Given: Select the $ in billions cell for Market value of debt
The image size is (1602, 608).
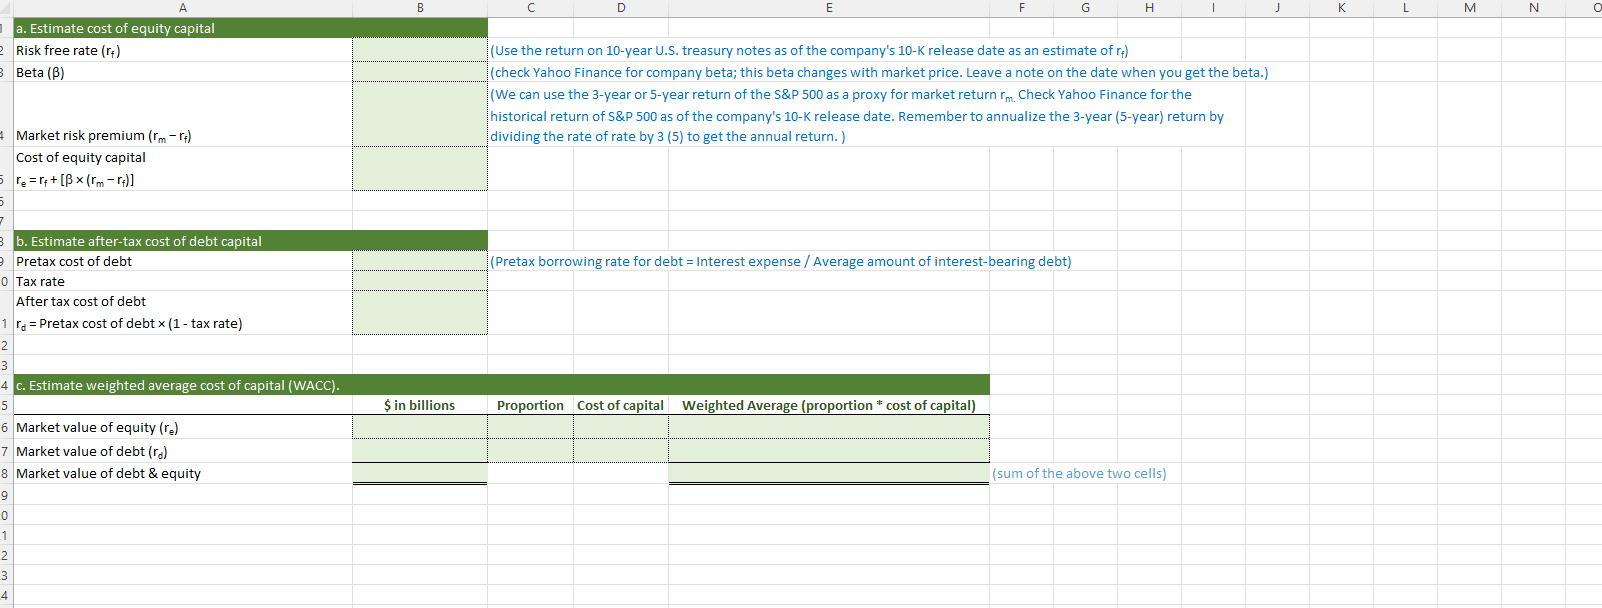Looking at the screenshot, I should pos(420,451).
